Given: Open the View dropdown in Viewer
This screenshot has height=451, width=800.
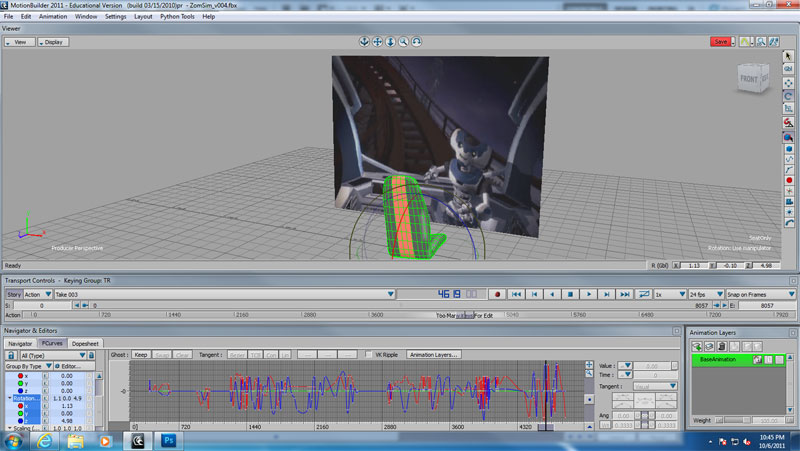Looking at the screenshot, I should [x=20, y=42].
